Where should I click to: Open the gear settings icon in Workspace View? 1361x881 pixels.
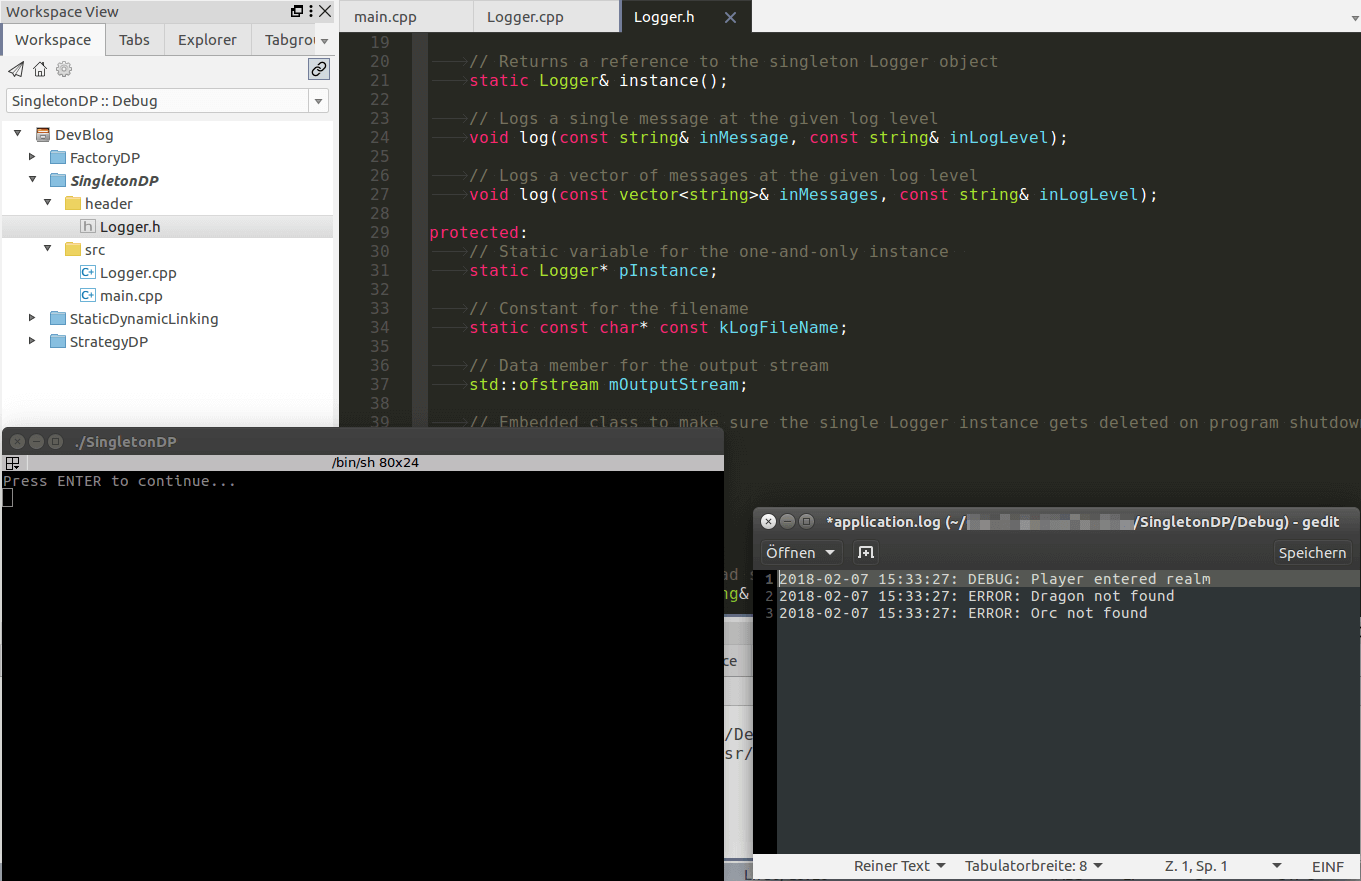[x=64, y=69]
